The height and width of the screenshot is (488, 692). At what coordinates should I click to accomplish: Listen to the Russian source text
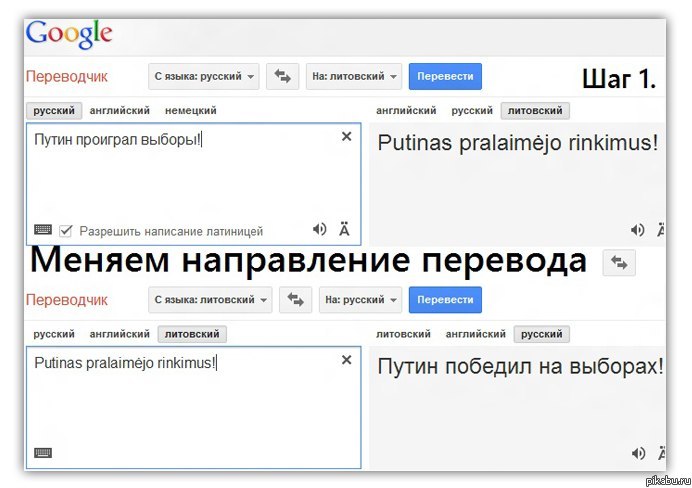click(320, 229)
